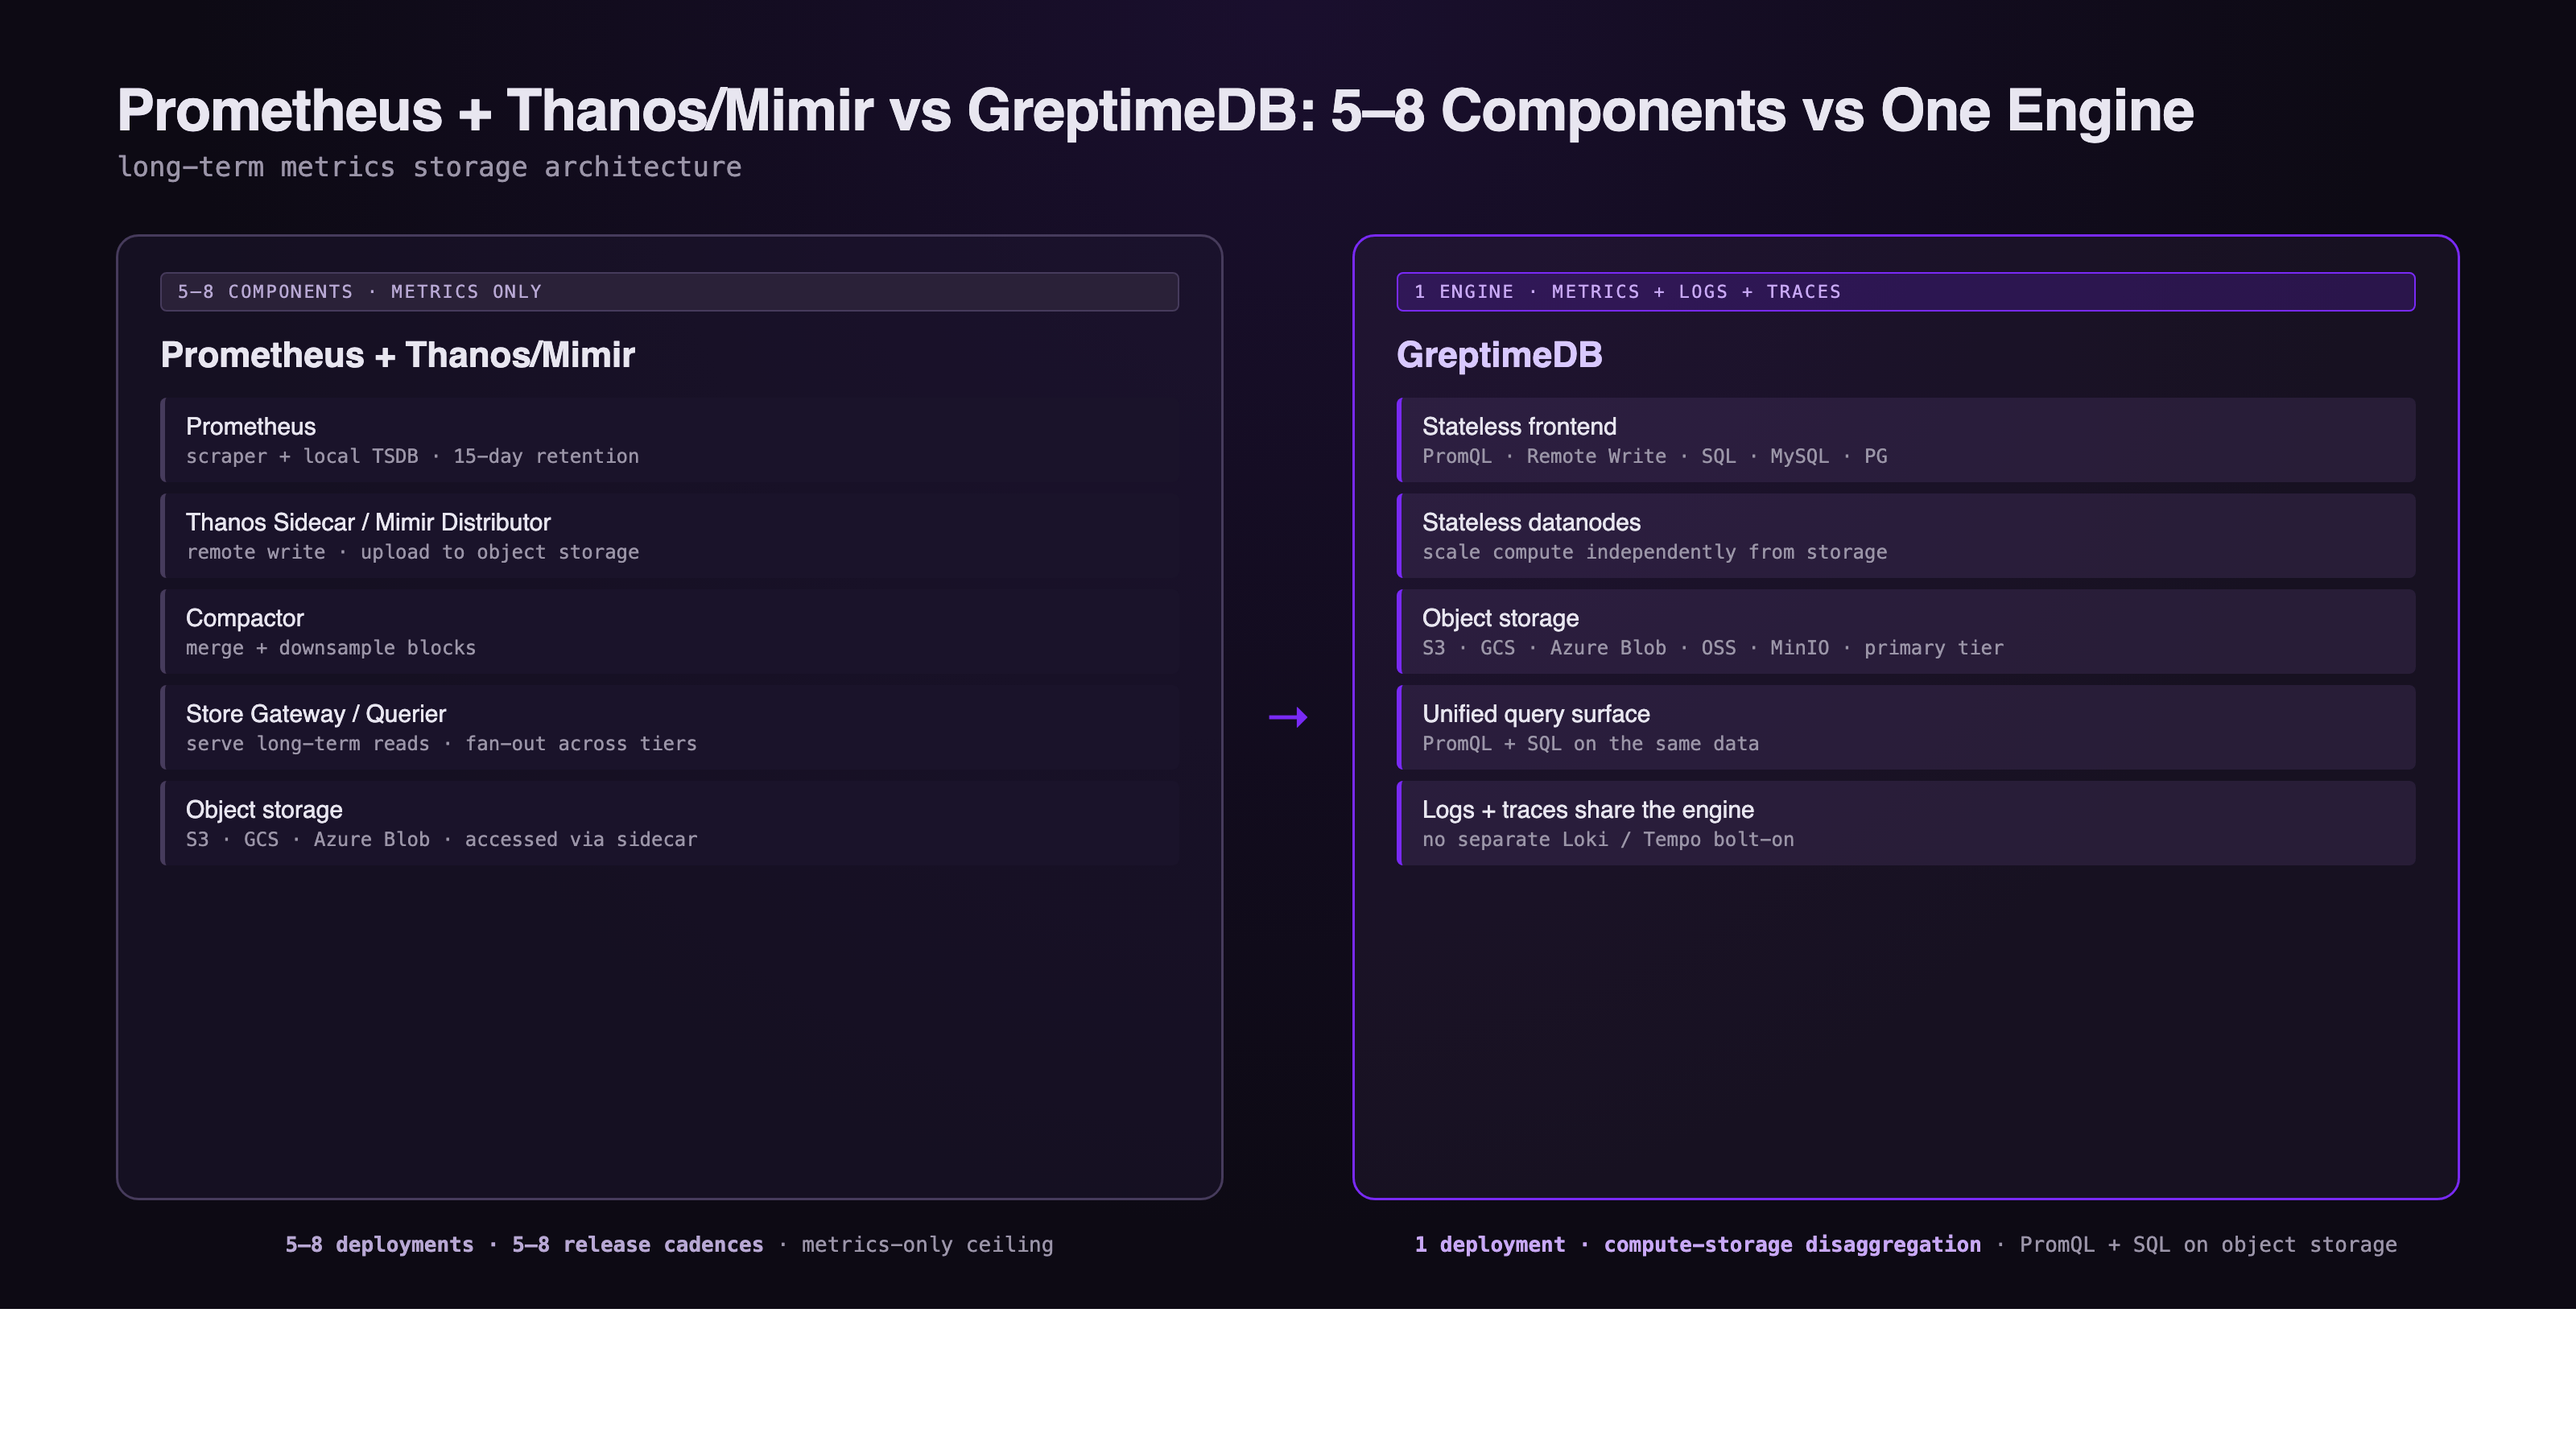The image size is (2576, 1449).
Task: Click the 'primary tier' Object storage description
Action: tap(1712, 648)
